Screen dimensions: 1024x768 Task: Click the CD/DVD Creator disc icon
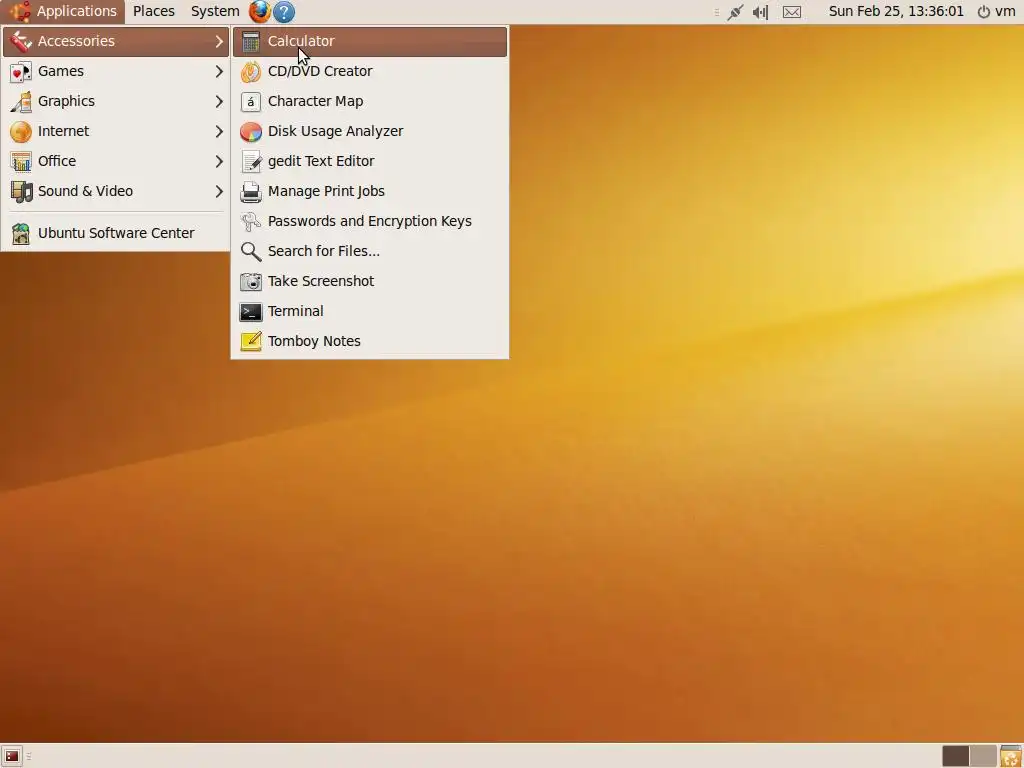[251, 71]
